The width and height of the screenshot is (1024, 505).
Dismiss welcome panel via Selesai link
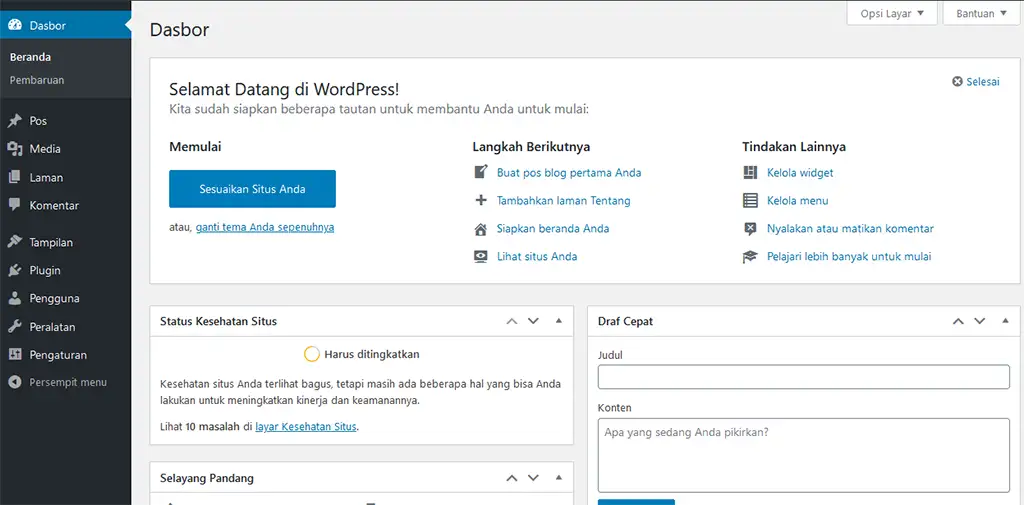983,82
